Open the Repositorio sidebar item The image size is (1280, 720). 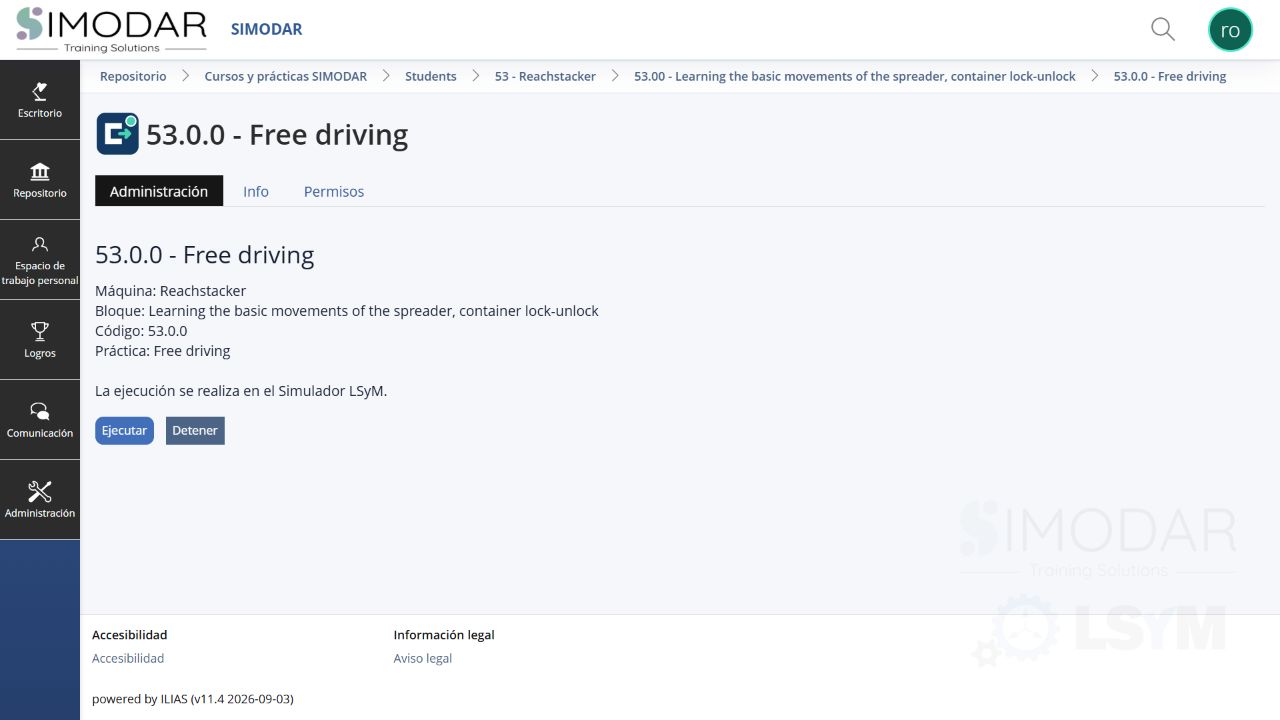(40, 180)
